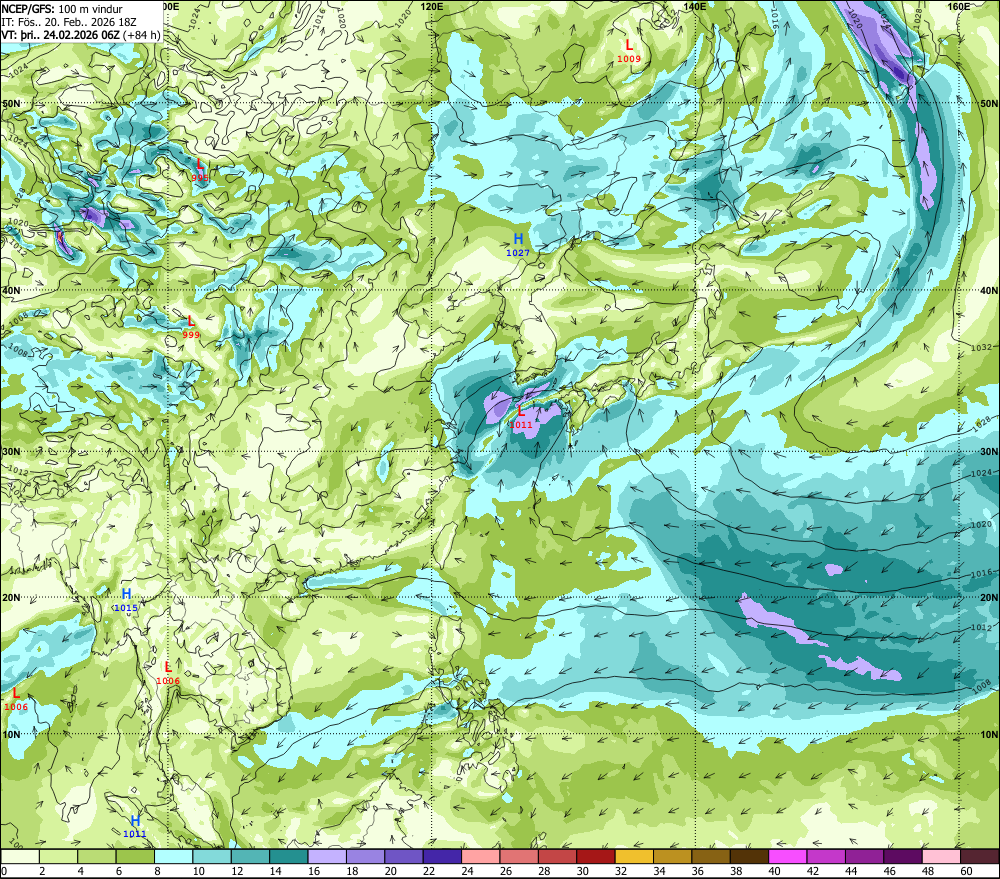
Task: Select the legend scale value 30
Action: tap(582, 871)
